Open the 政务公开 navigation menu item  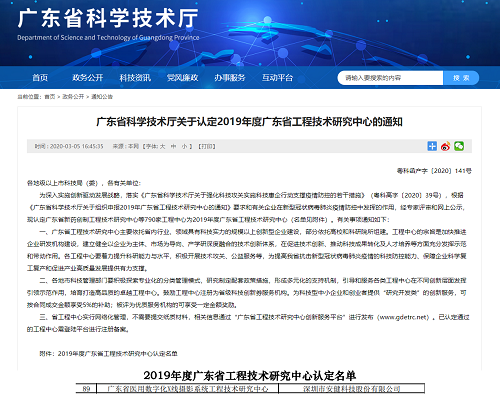point(88,78)
